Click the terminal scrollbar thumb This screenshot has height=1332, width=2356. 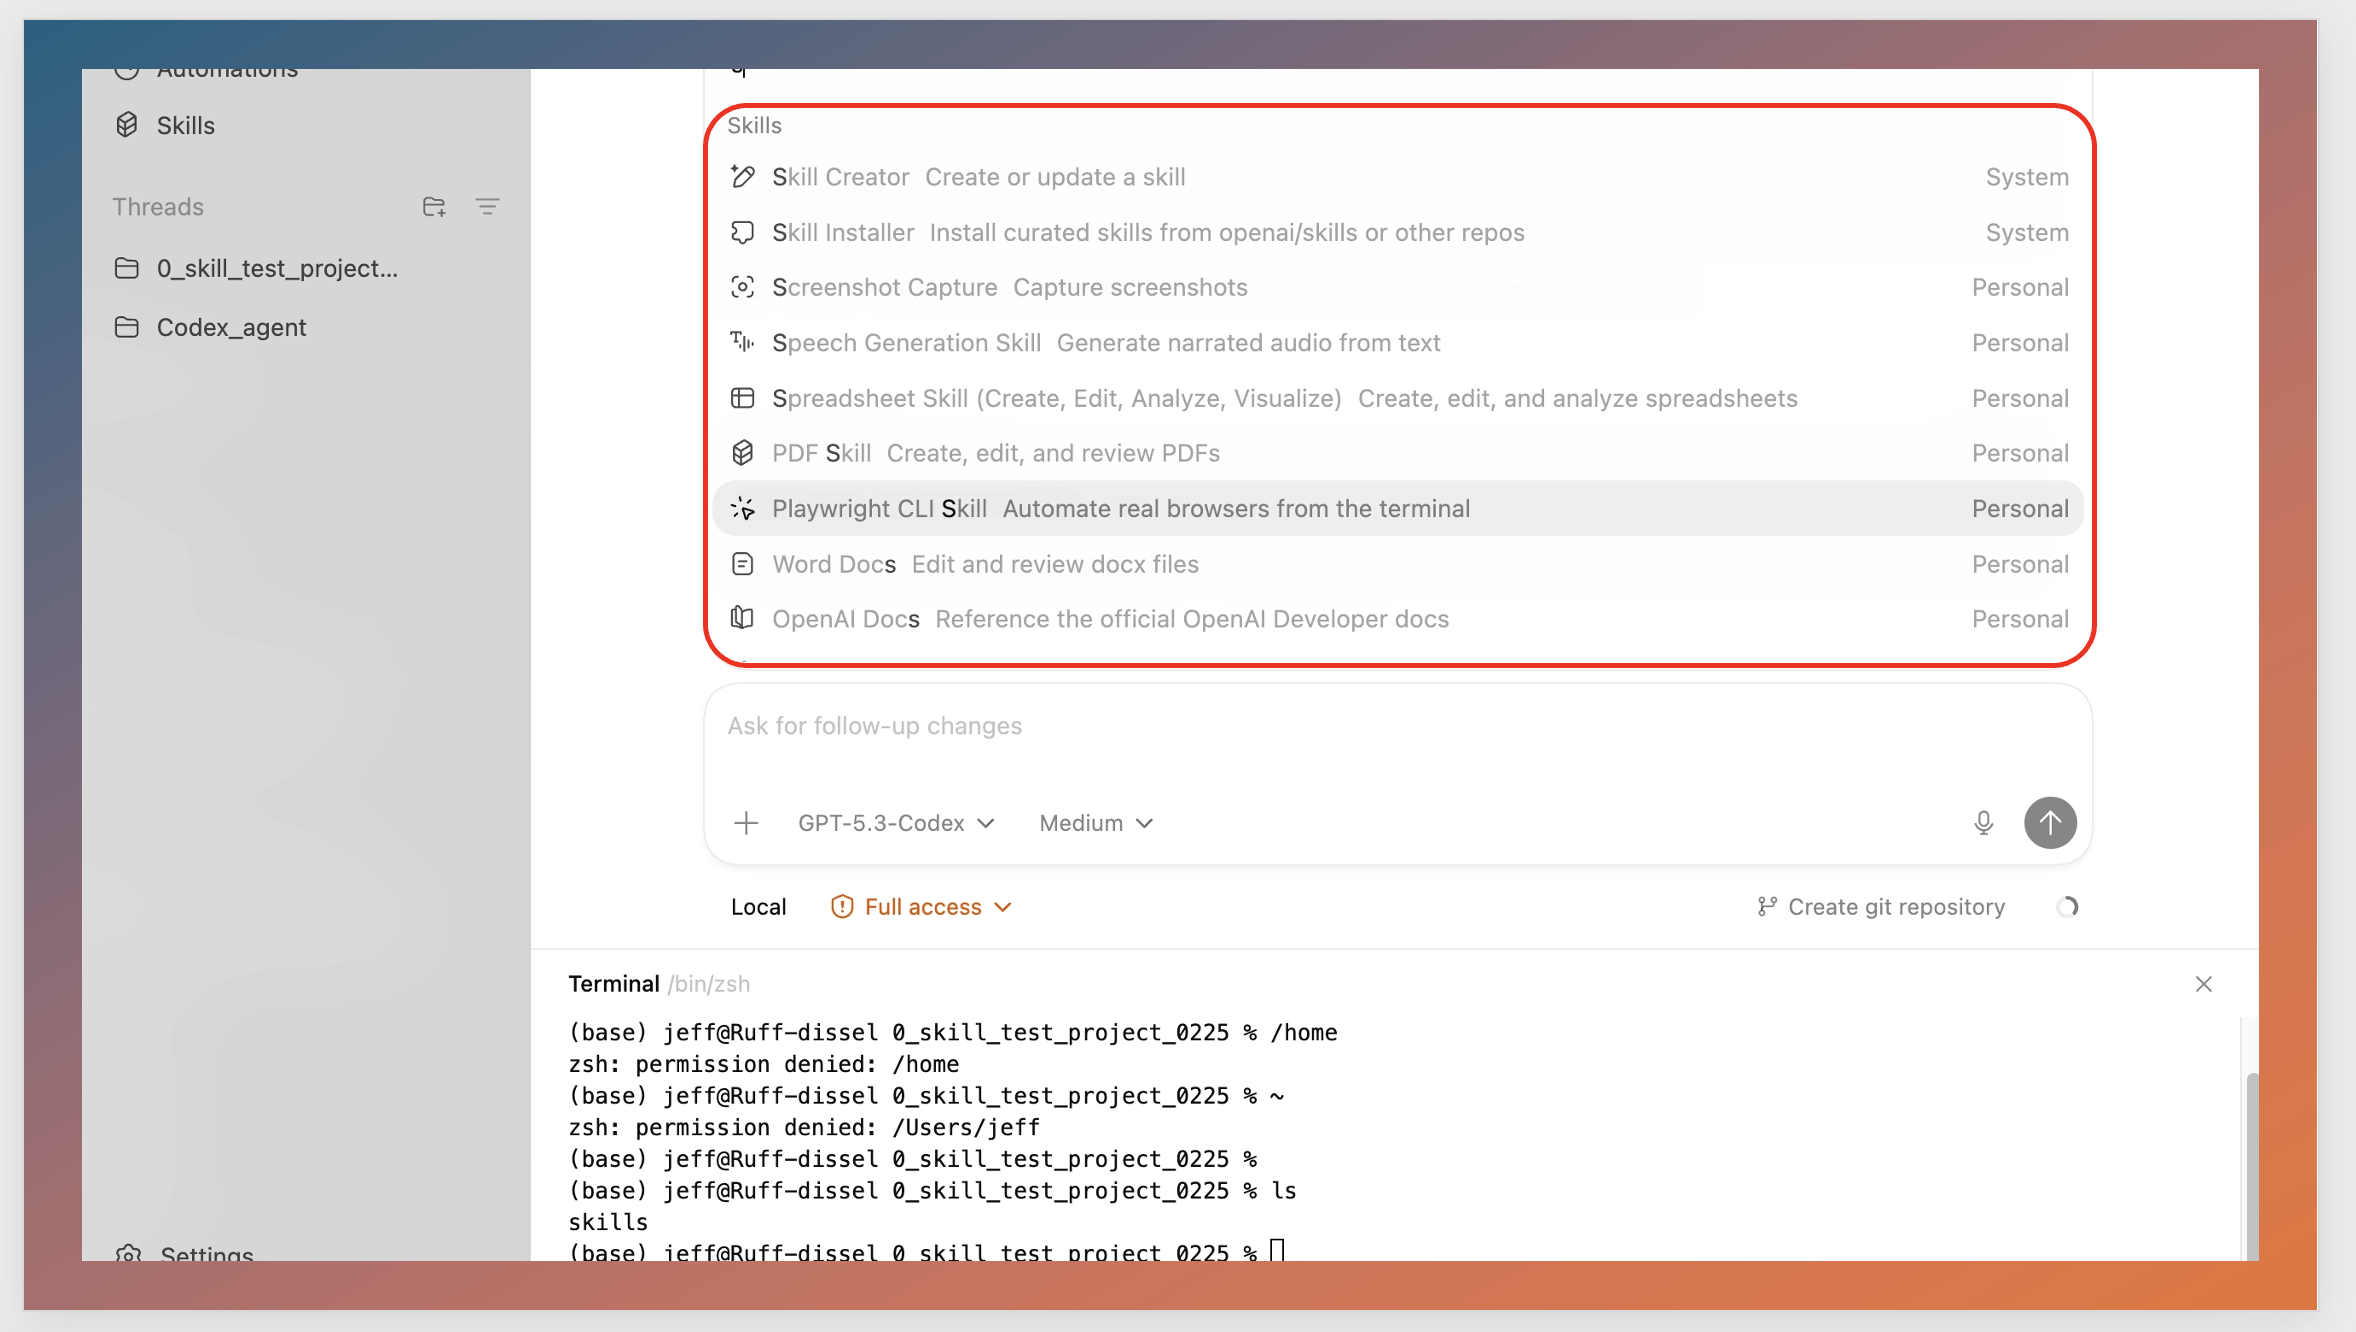[x=2251, y=1166]
